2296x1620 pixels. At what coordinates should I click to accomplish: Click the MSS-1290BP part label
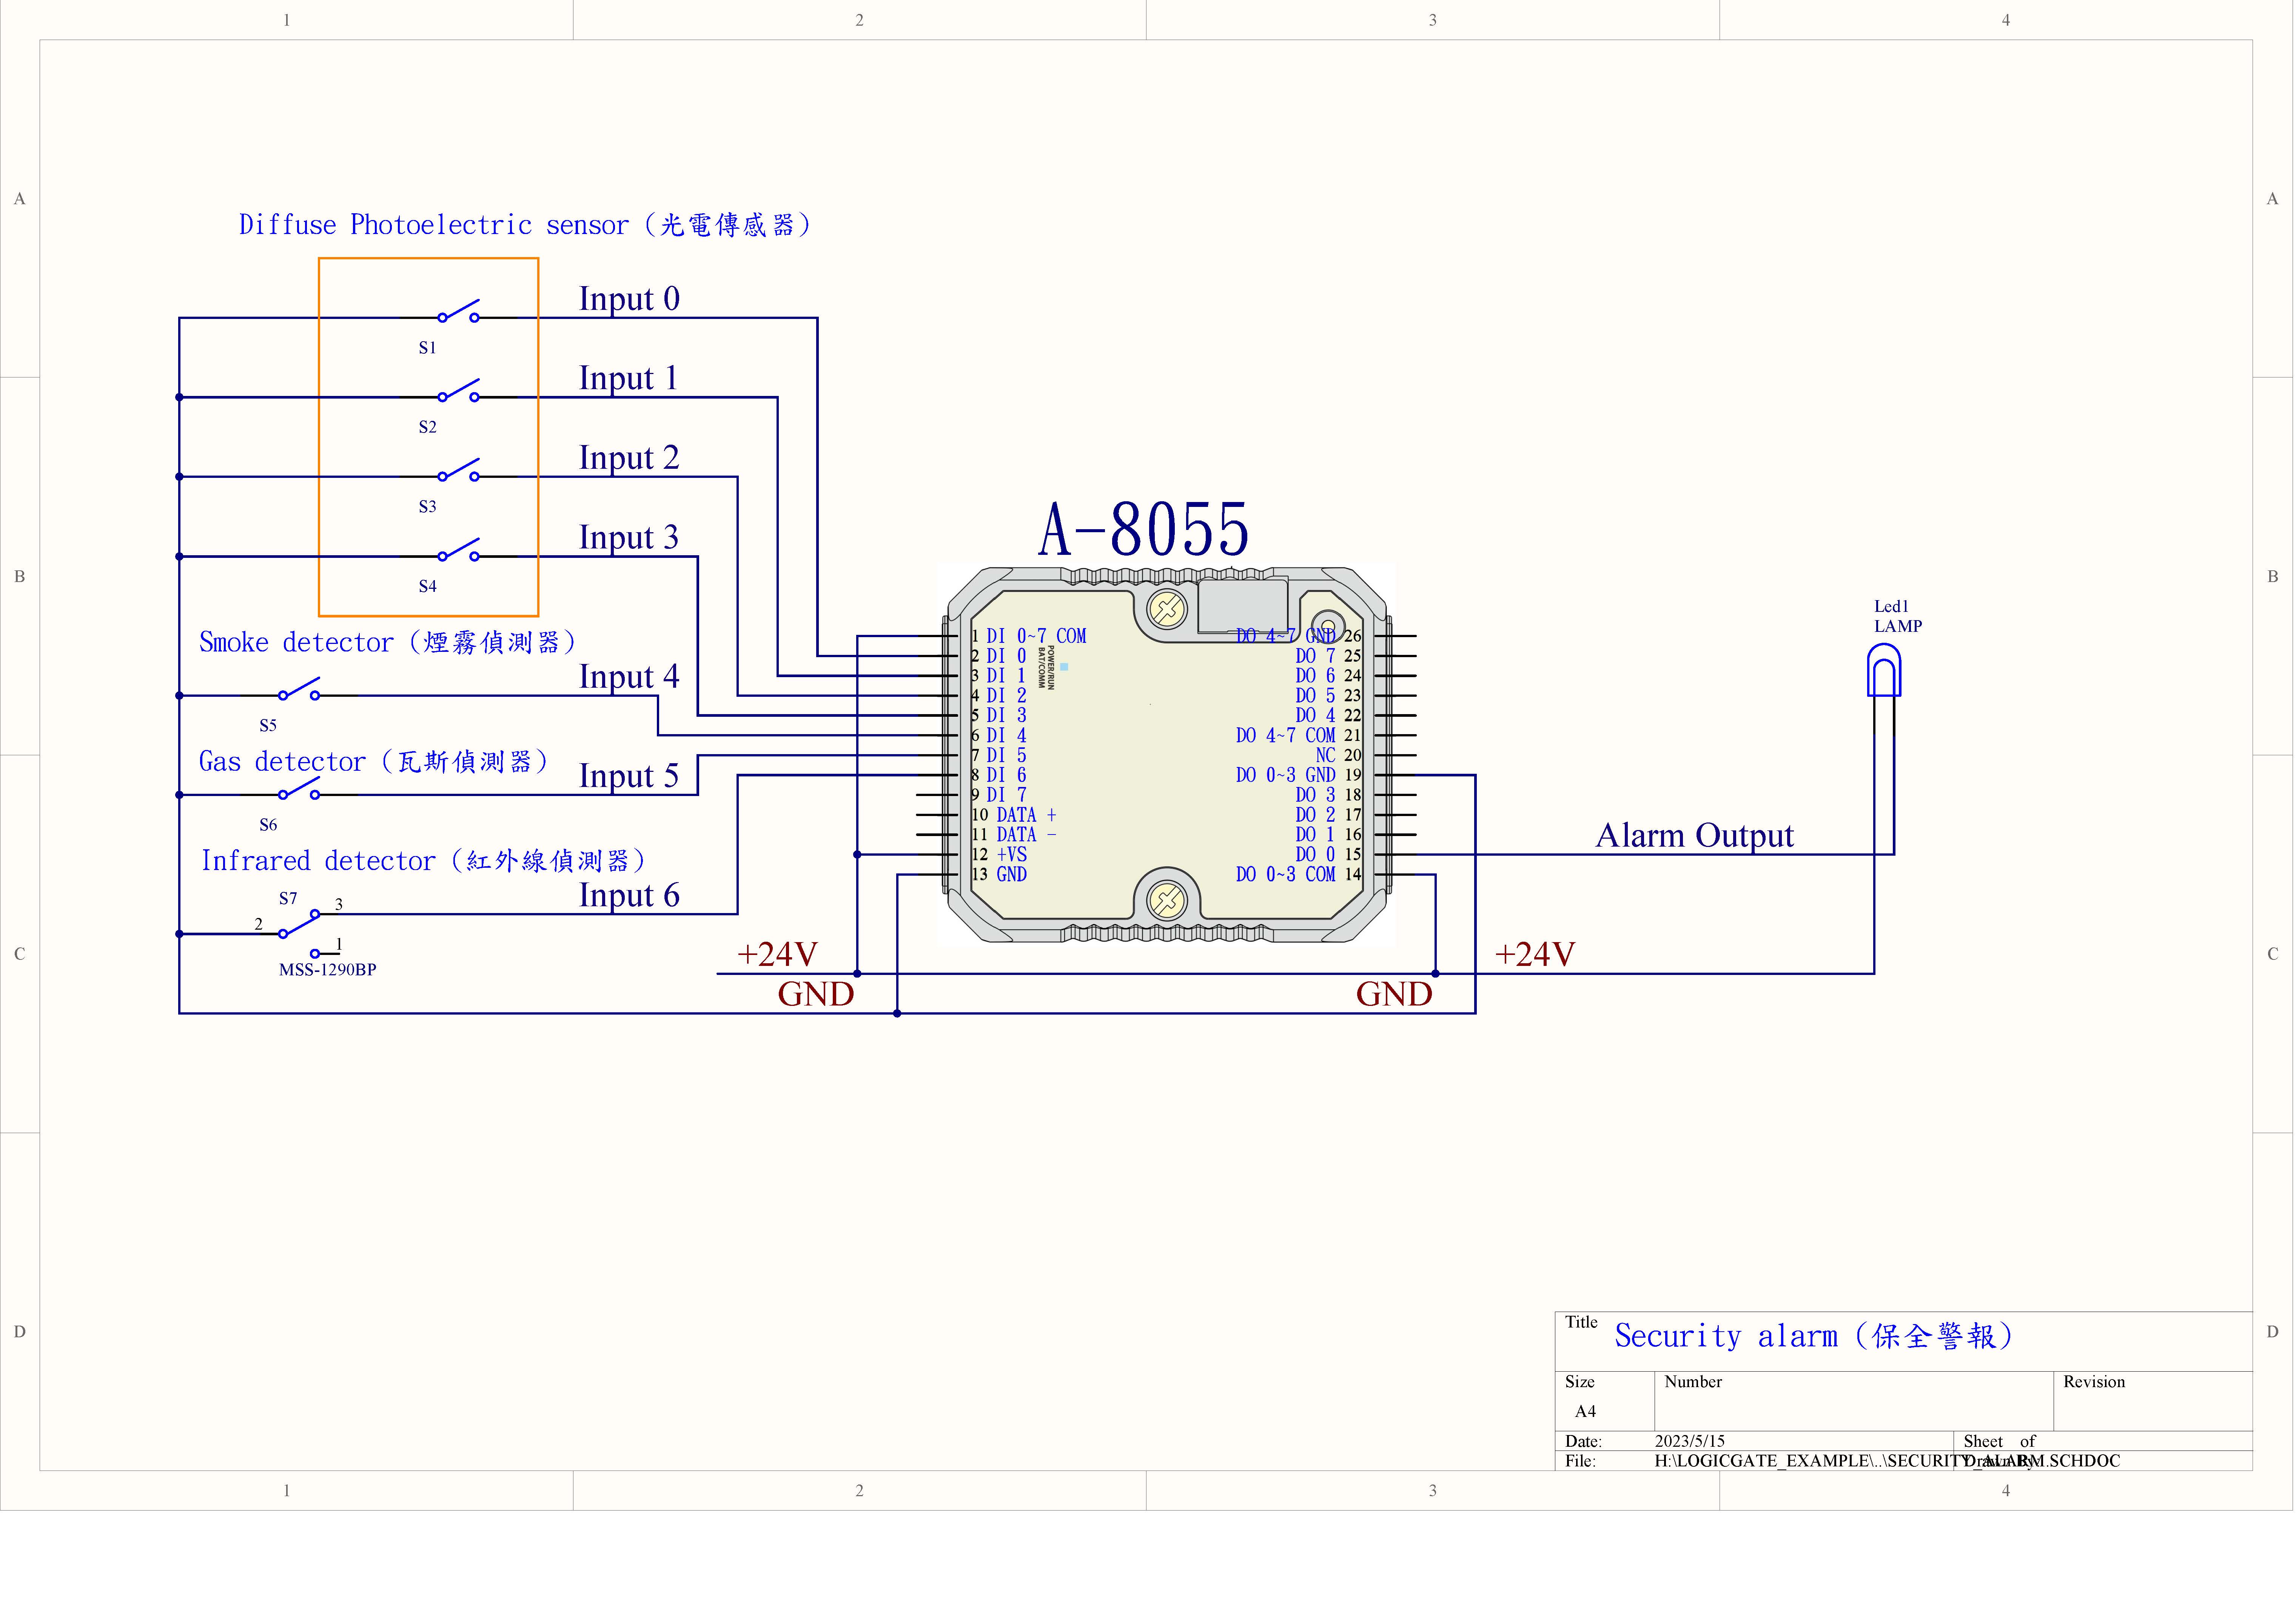[x=328, y=970]
